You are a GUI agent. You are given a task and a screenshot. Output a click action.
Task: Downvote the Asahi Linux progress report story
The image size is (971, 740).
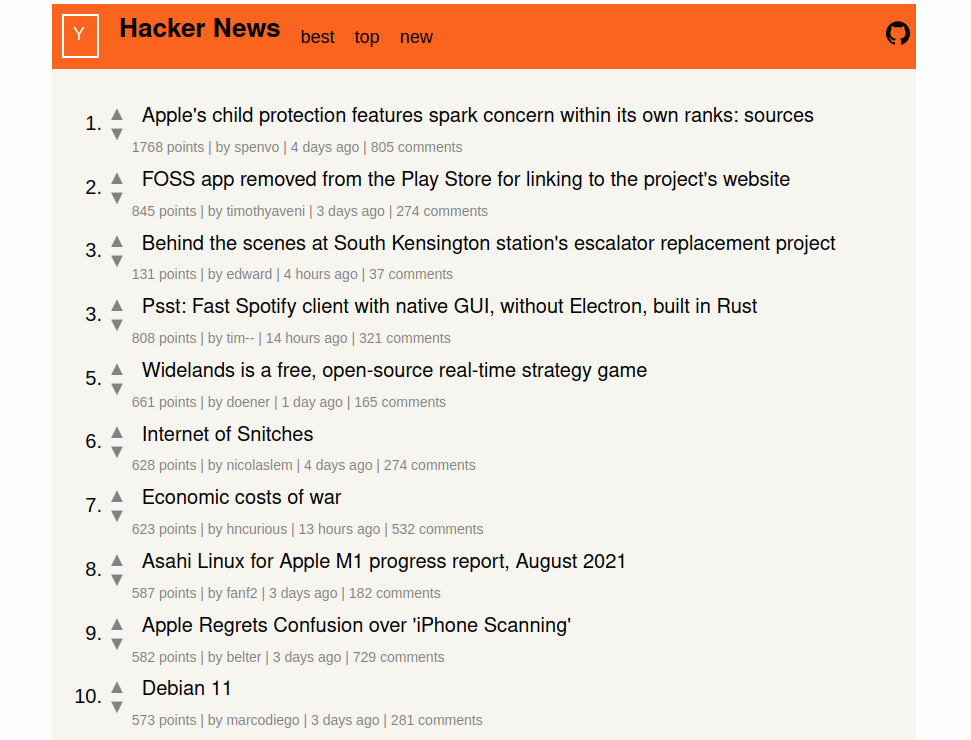[117, 580]
